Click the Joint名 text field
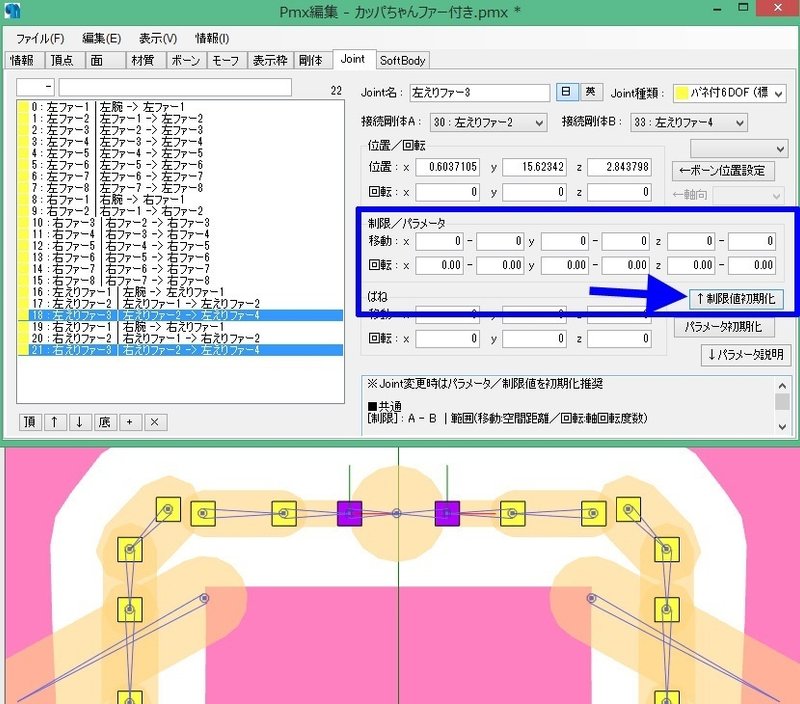This screenshot has width=800, height=704. [x=480, y=93]
